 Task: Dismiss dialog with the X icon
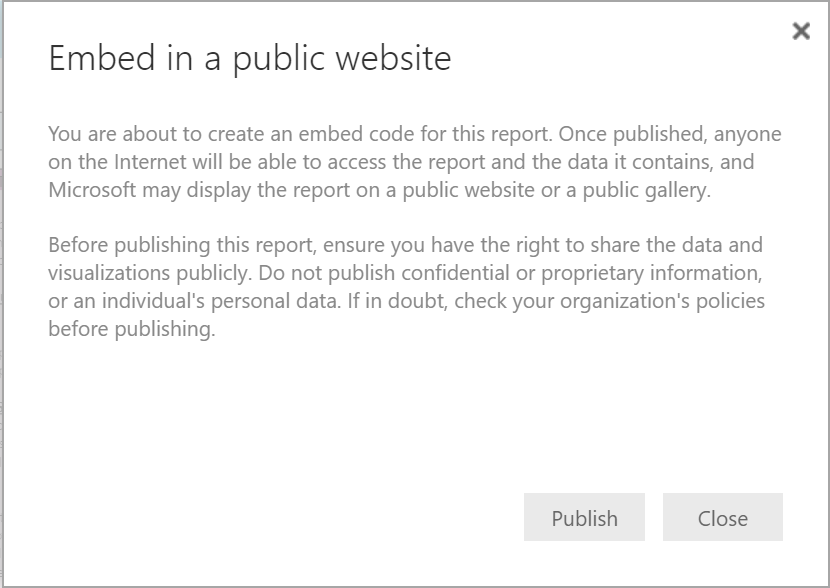pos(801,31)
